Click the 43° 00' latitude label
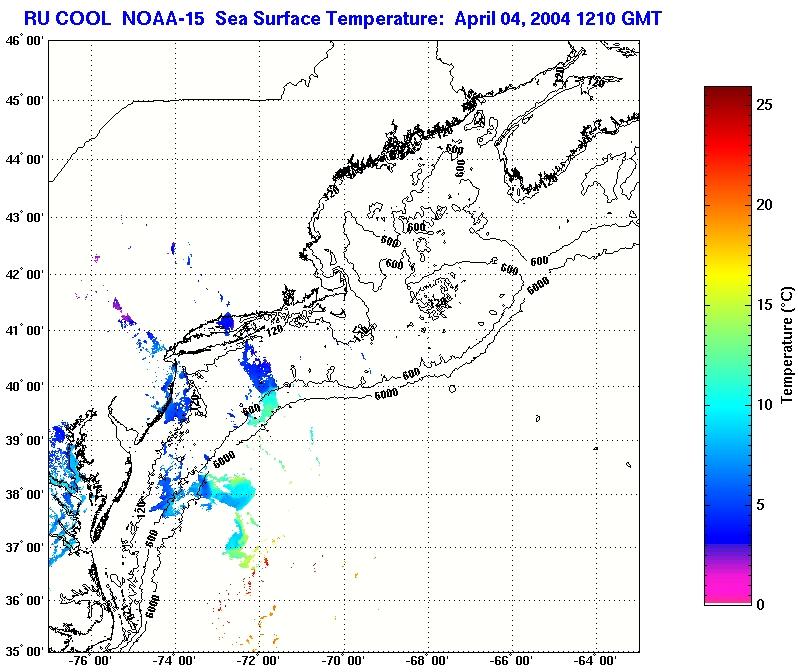The image size is (798, 672). coord(24,217)
